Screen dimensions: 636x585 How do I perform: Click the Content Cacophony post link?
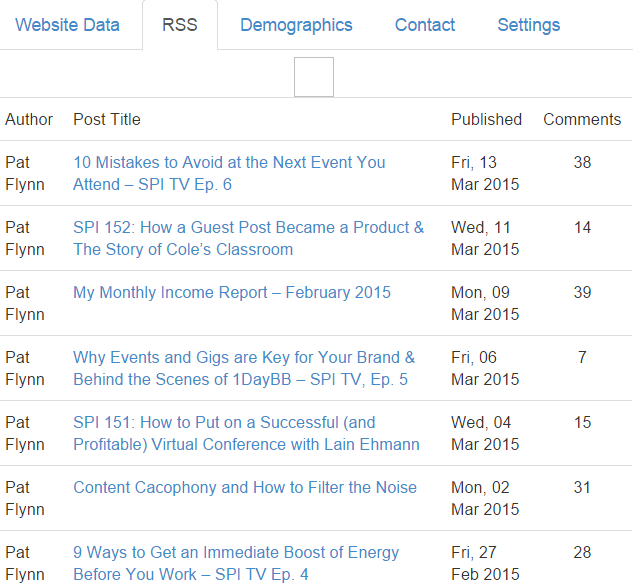coord(245,488)
